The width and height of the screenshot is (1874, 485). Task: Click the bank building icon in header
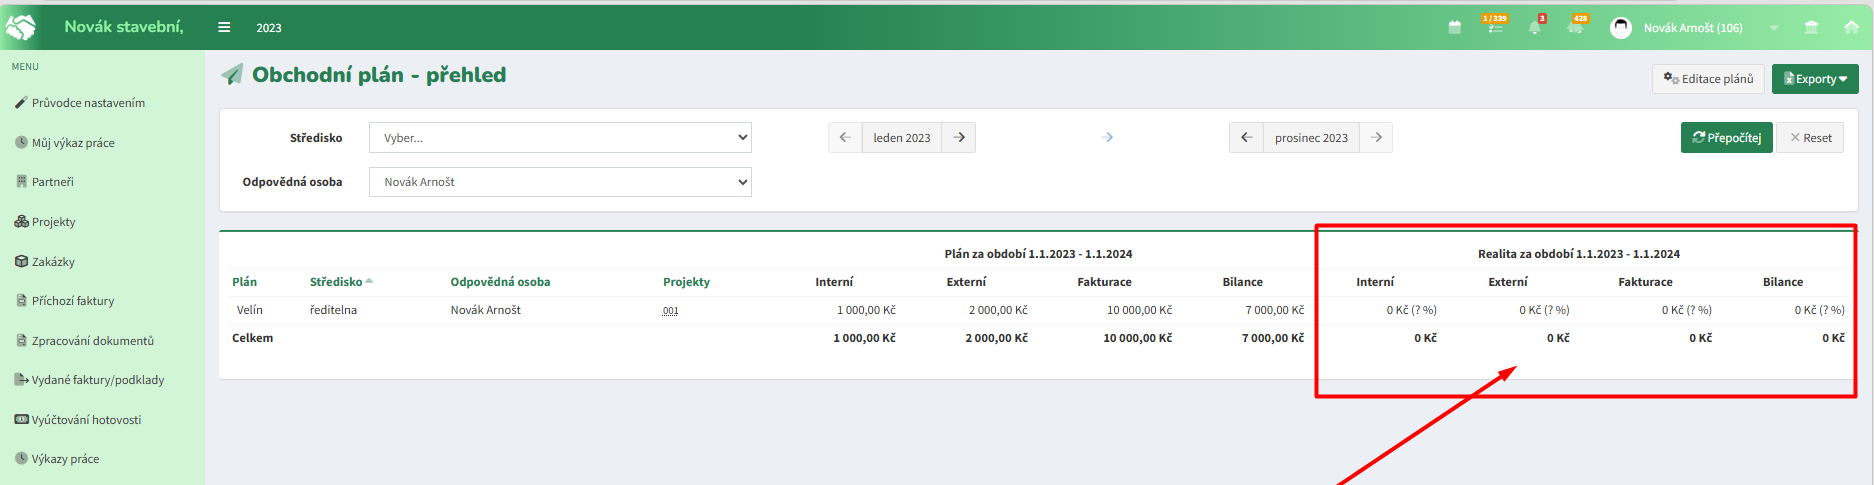coord(1811,27)
